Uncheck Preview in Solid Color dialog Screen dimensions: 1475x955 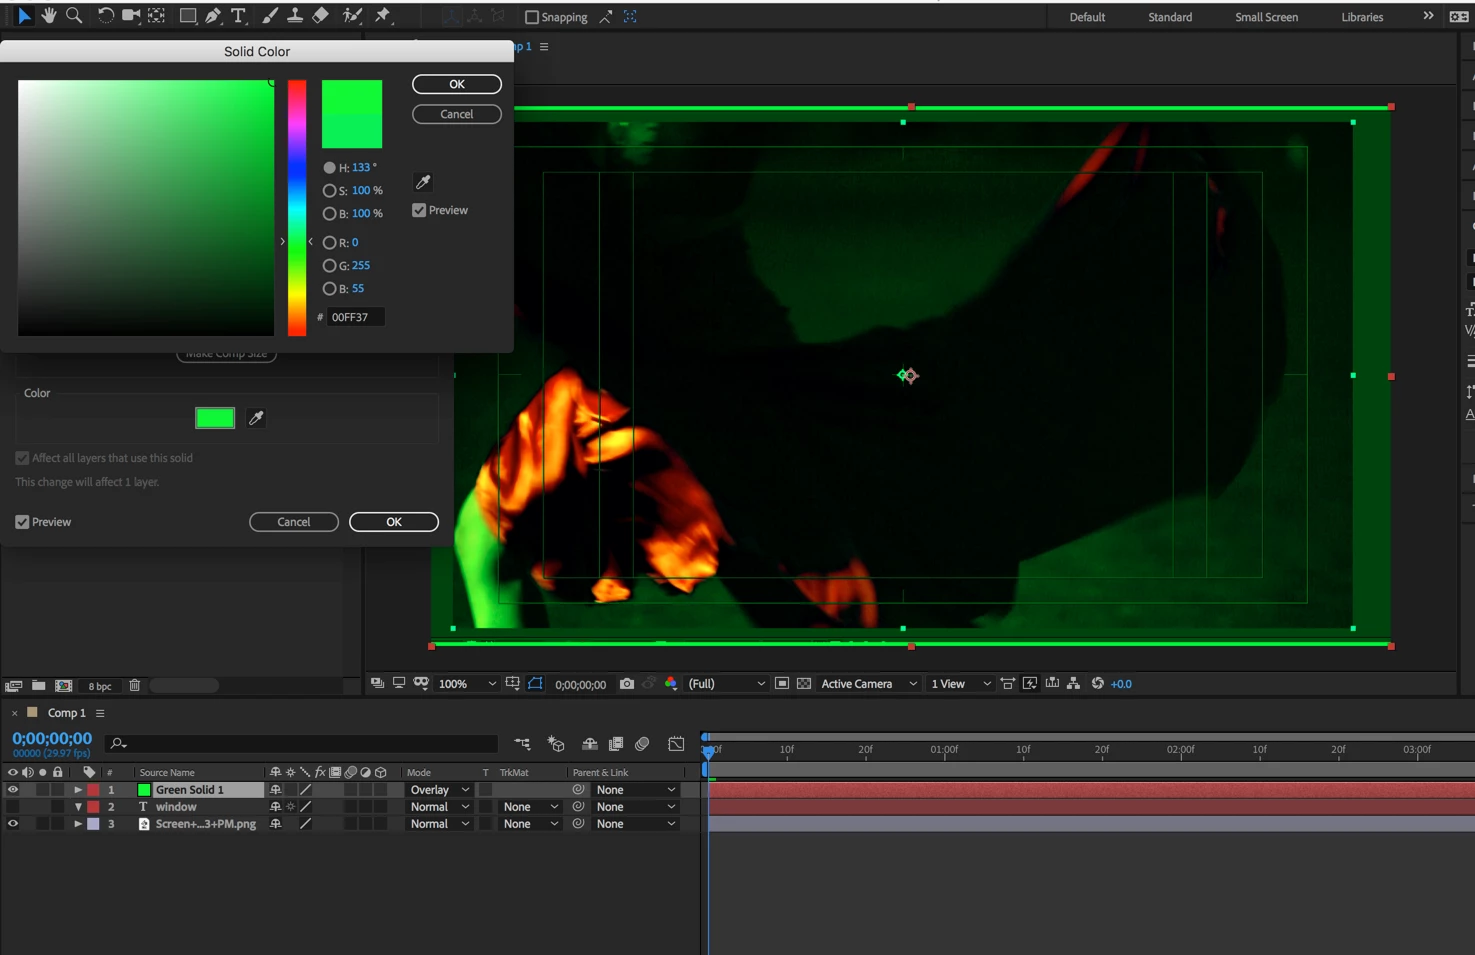pyautogui.click(x=419, y=210)
